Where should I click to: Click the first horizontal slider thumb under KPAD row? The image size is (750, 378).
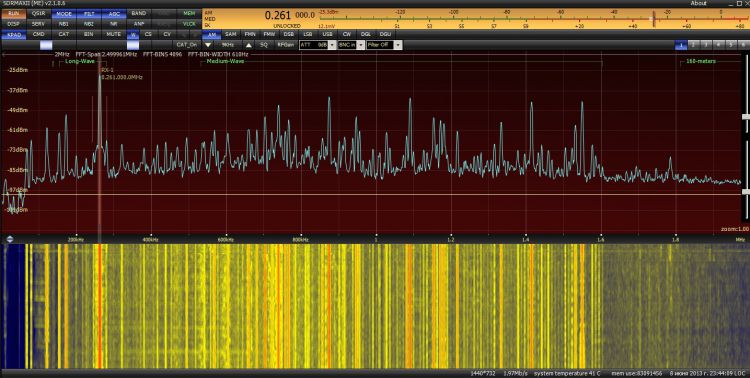(x=46, y=45)
